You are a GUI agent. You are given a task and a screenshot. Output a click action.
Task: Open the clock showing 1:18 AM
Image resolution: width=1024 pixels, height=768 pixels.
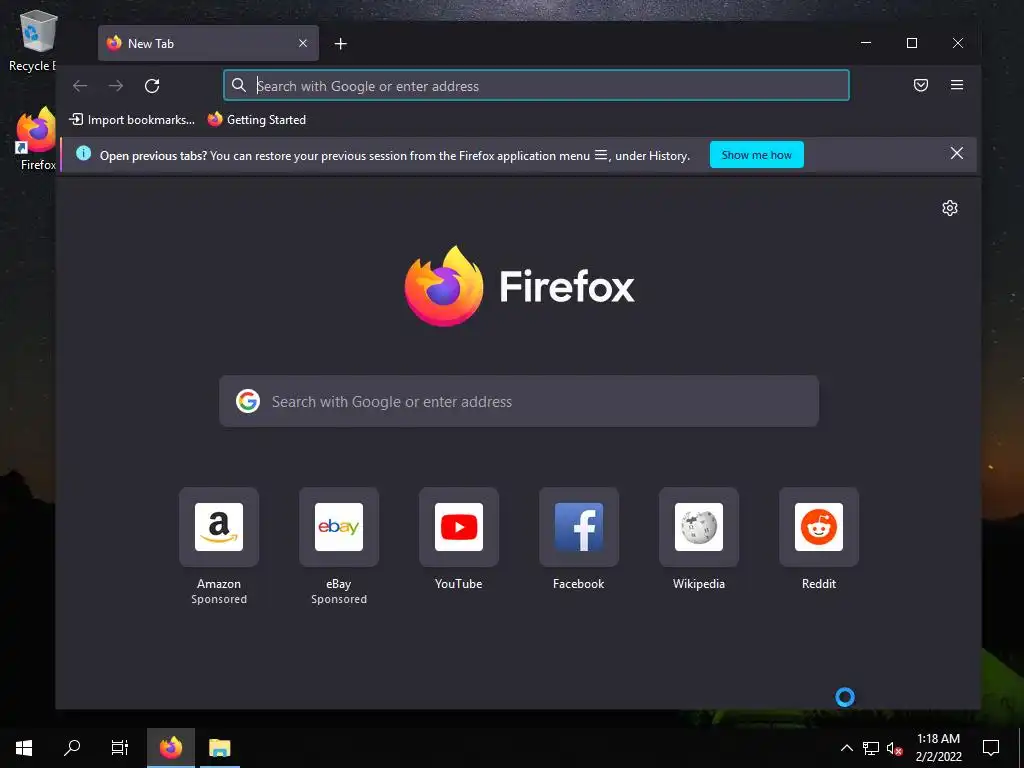938,748
